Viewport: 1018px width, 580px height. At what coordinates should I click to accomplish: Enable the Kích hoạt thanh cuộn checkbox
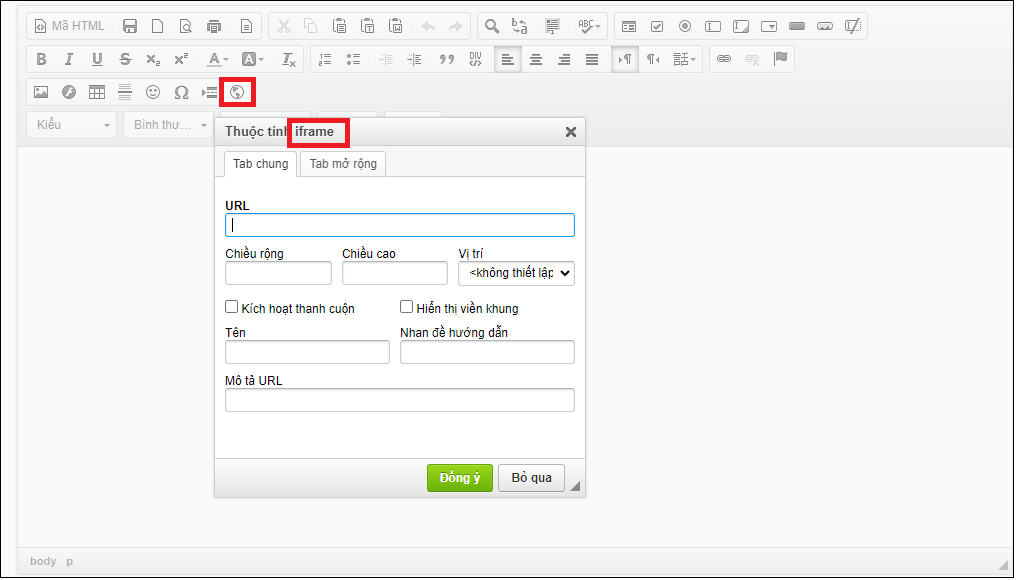pyautogui.click(x=232, y=308)
